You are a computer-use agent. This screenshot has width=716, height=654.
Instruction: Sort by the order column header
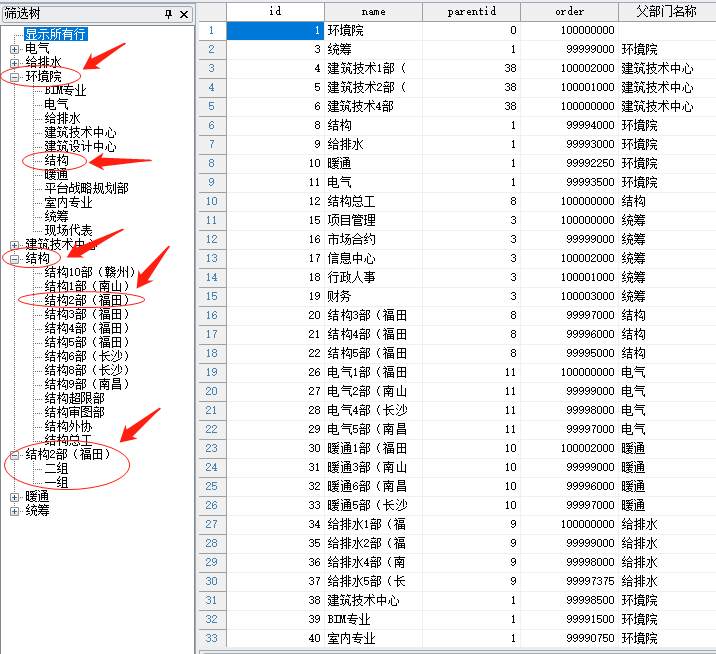point(569,12)
